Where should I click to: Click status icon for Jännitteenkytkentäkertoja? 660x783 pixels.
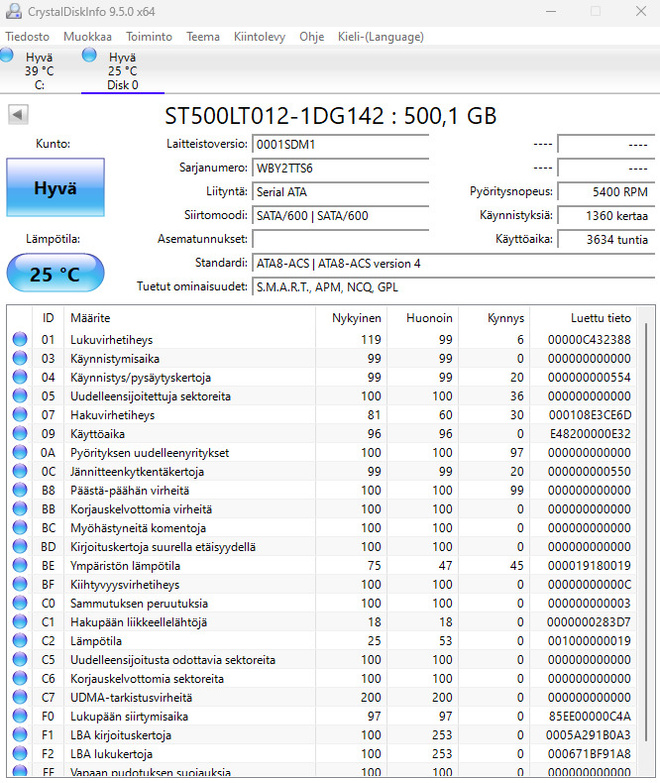20,471
